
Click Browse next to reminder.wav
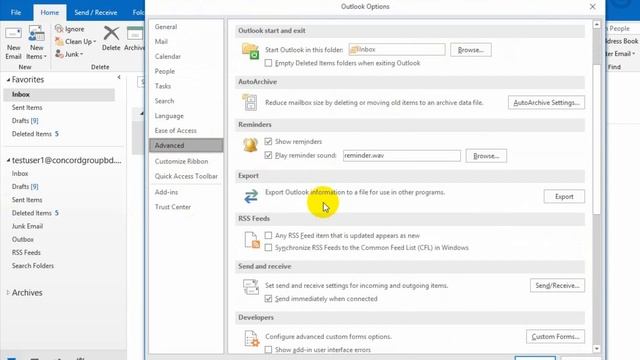[x=486, y=156]
